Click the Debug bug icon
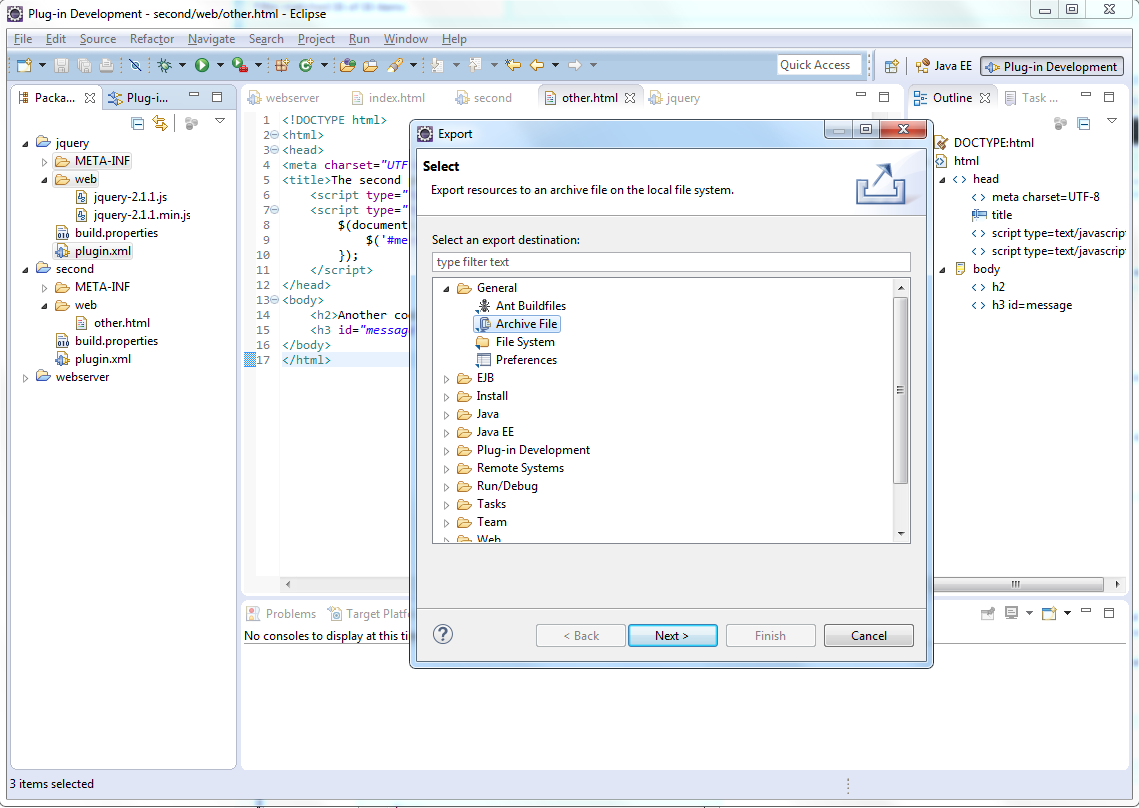This screenshot has height=808, width=1139. [x=165, y=65]
